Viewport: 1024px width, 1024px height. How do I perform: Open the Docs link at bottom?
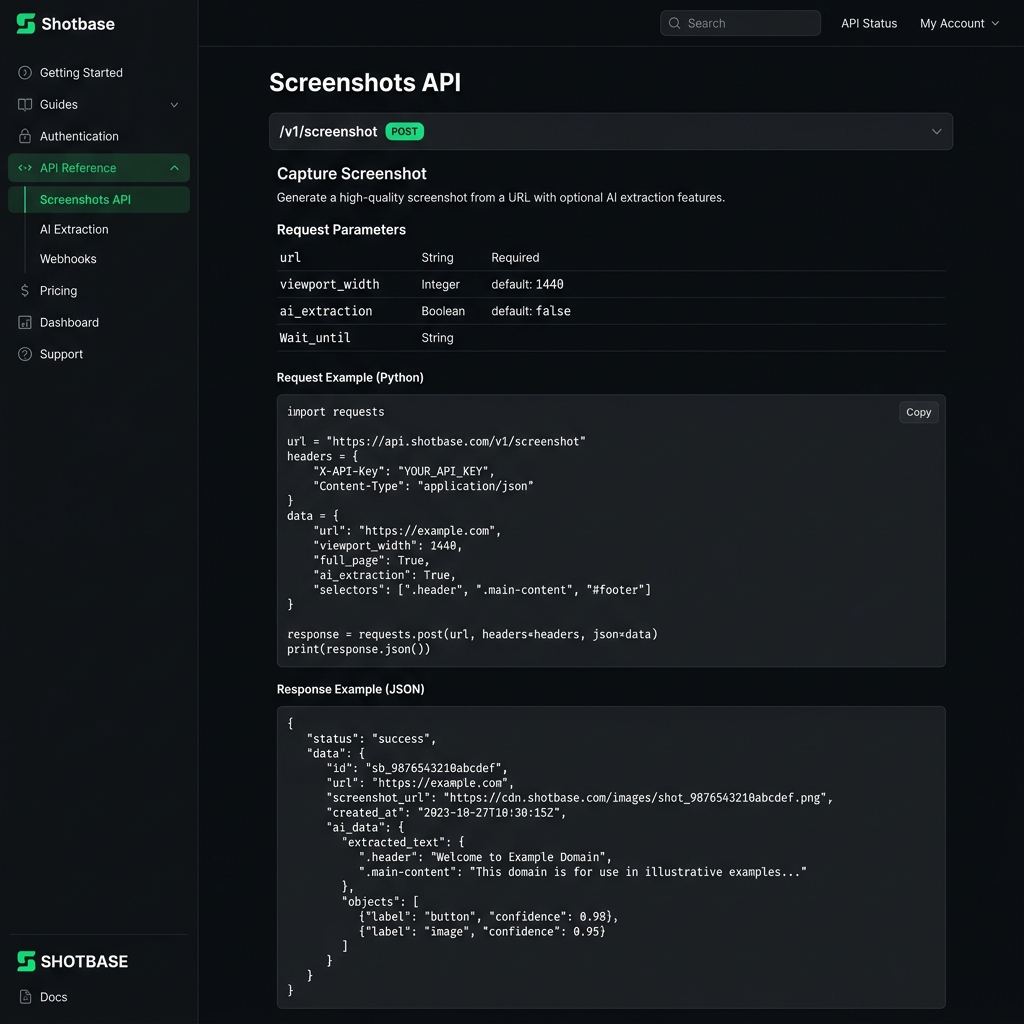click(54, 997)
